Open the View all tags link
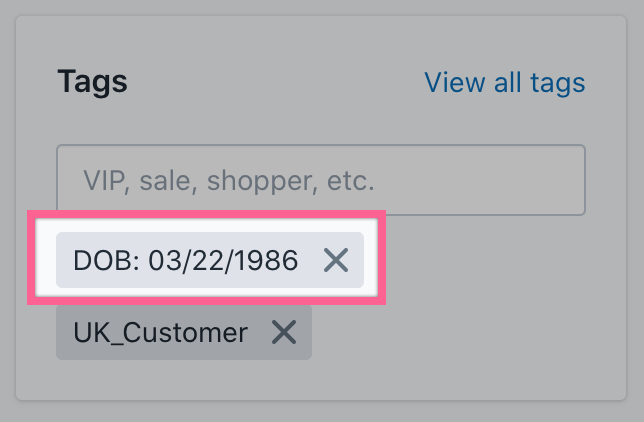Viewport: 644px width, 422px height. pos(505,82)
